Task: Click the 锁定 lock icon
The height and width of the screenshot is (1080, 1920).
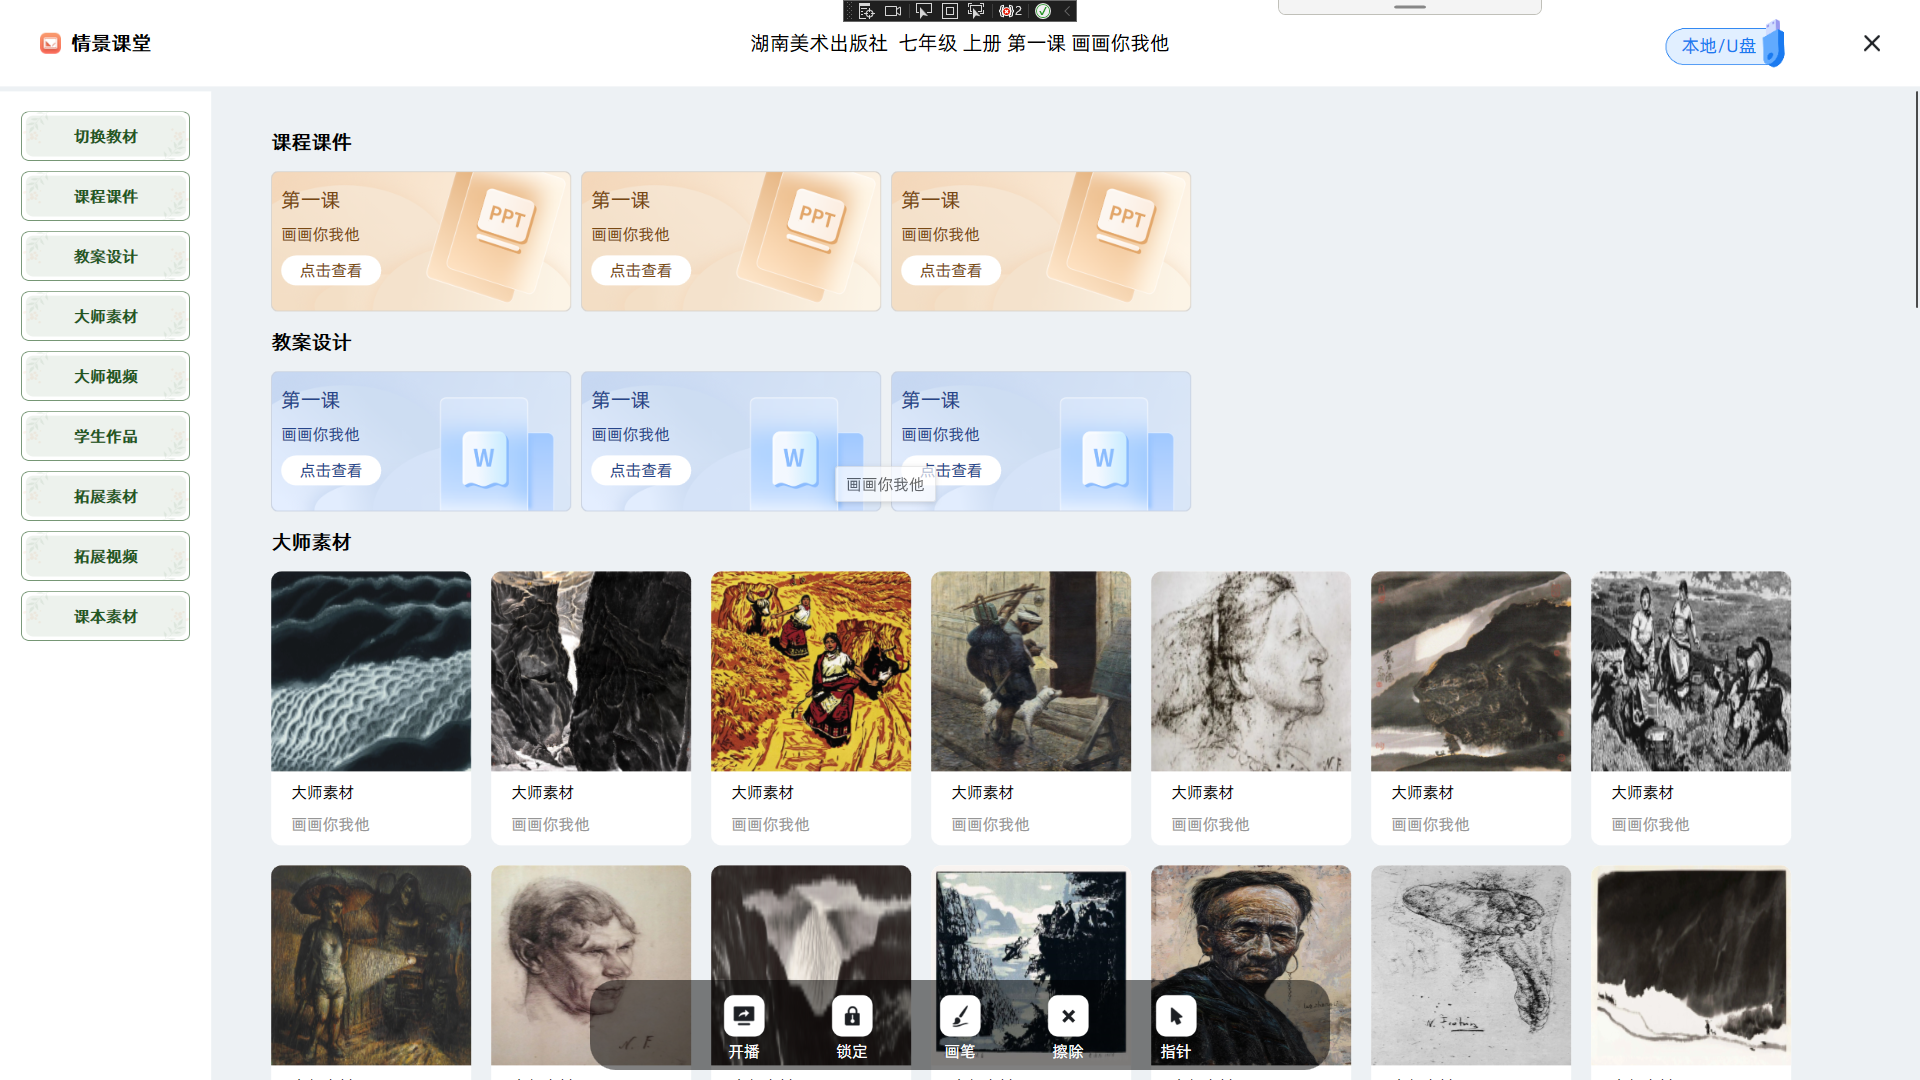Action: pos(852,1016)
